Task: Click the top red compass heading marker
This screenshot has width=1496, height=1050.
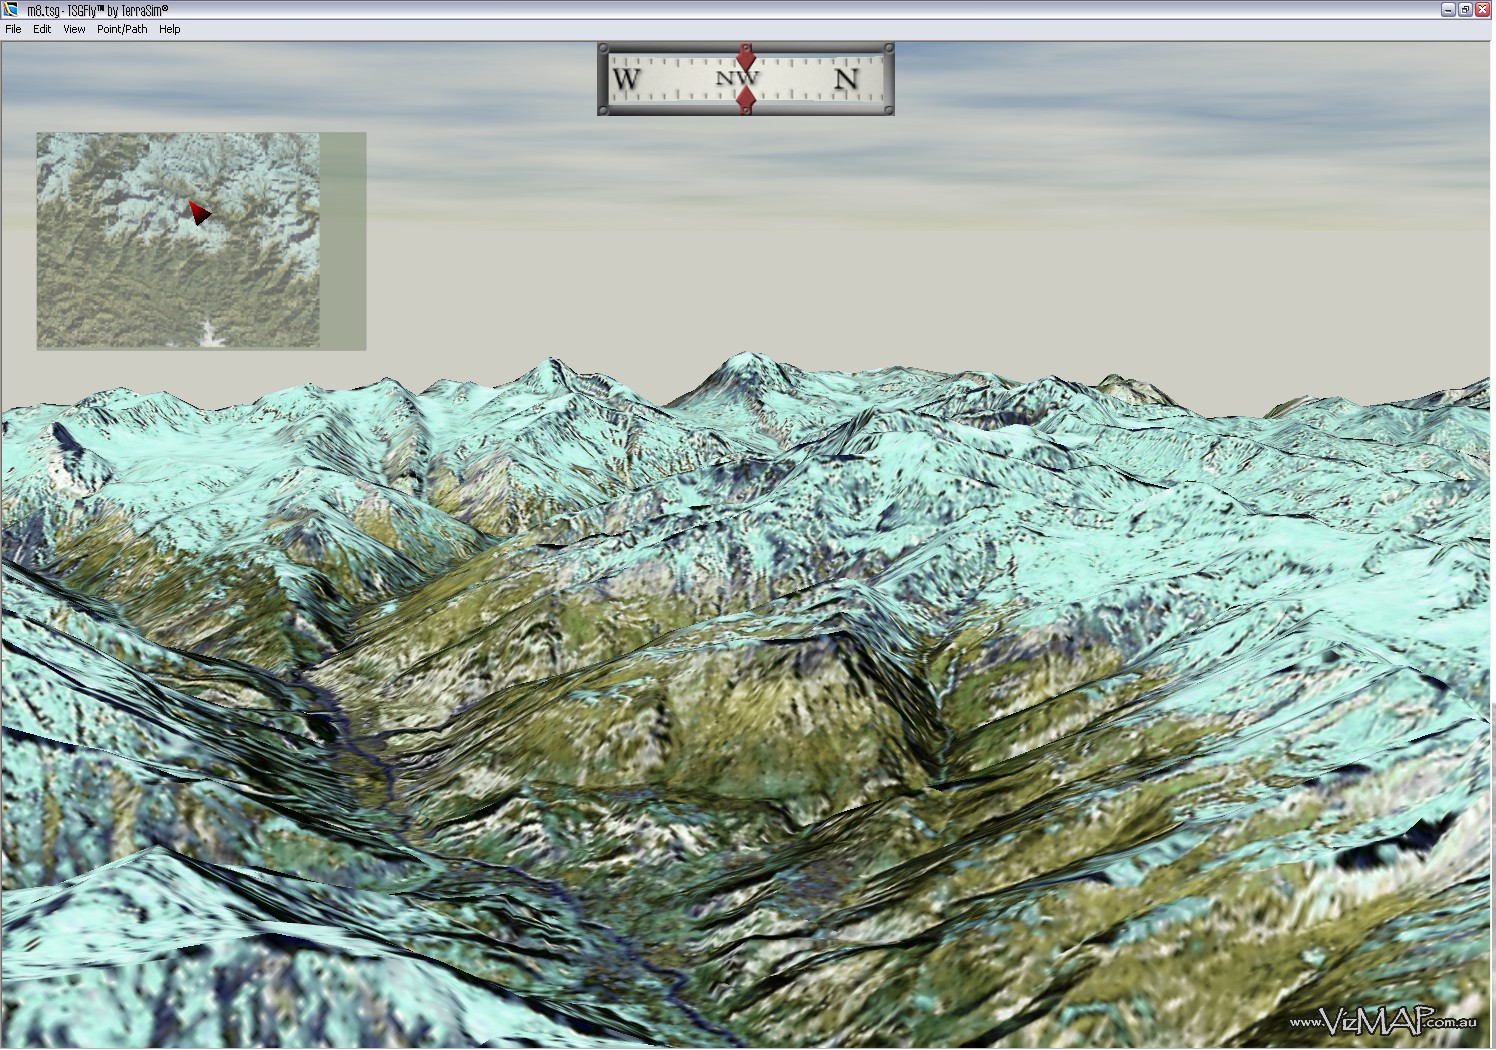Action: pos(746,57)
